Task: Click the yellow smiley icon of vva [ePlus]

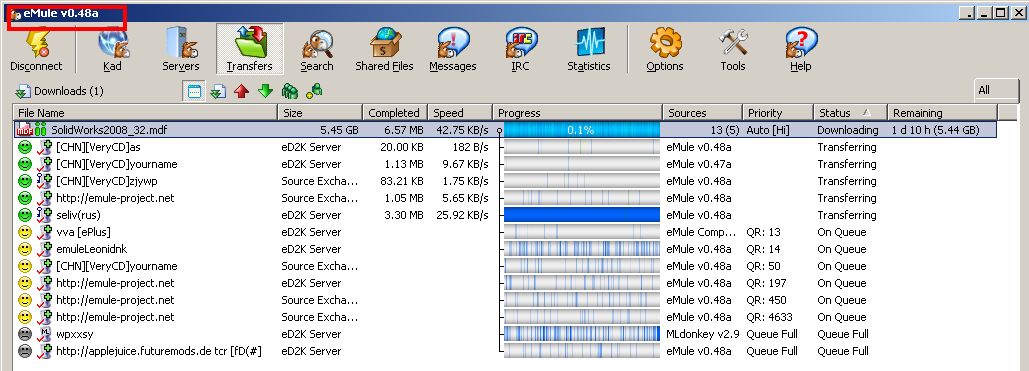Action: click(24, 232)
